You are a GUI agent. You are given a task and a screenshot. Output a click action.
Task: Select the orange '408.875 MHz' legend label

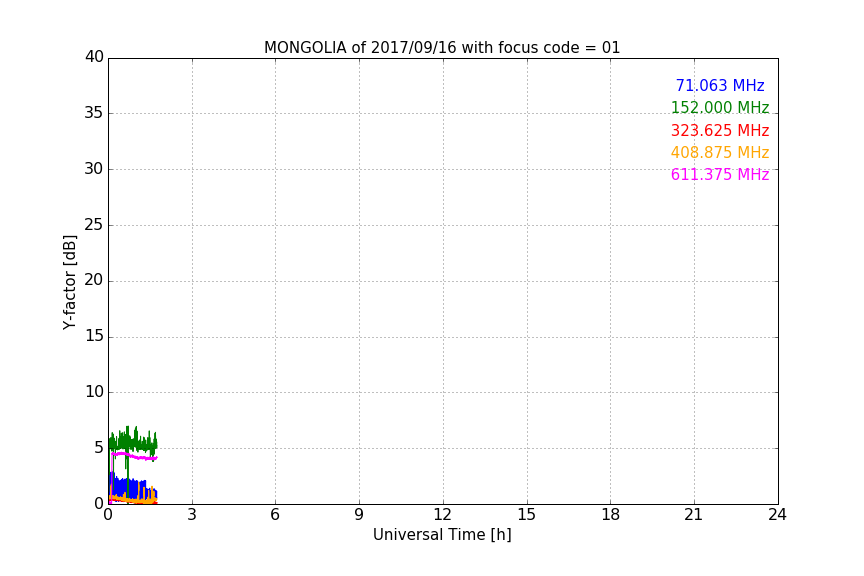click(720, 152)
